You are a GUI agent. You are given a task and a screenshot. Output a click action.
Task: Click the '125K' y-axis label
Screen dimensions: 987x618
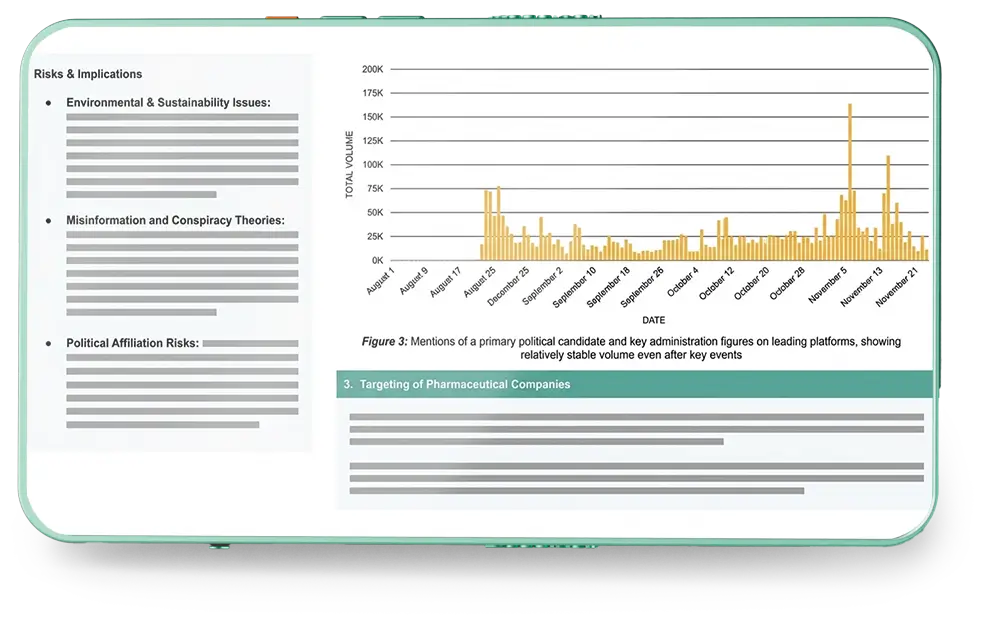point(372,141)
